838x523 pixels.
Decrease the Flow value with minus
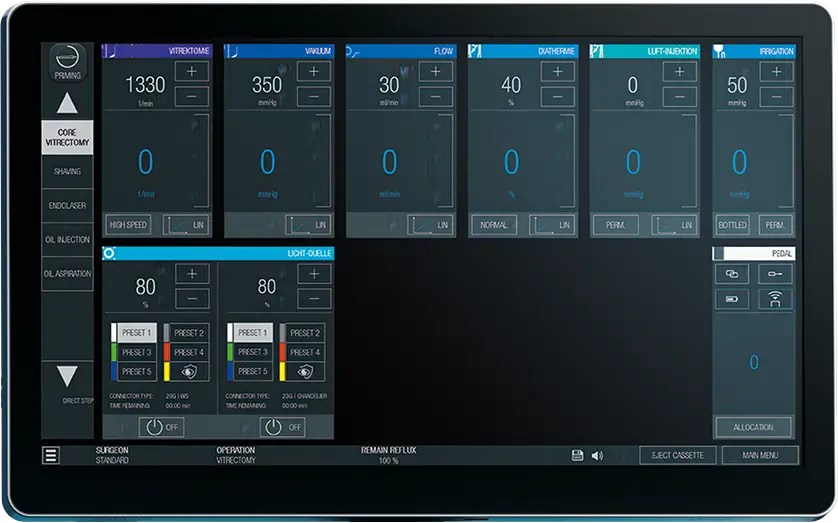(x=436, y=97)
